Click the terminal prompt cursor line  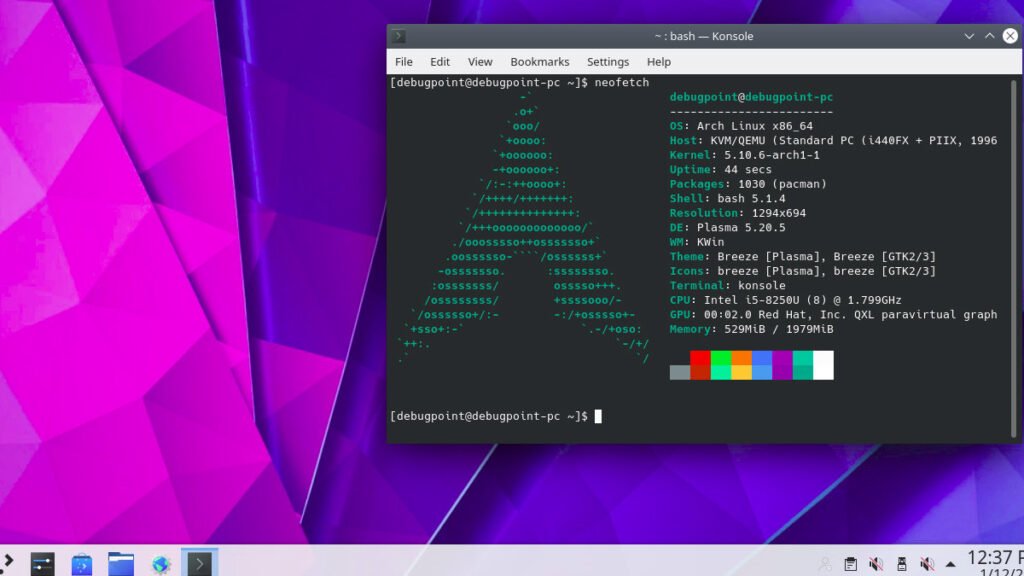[x=598, y=416]
